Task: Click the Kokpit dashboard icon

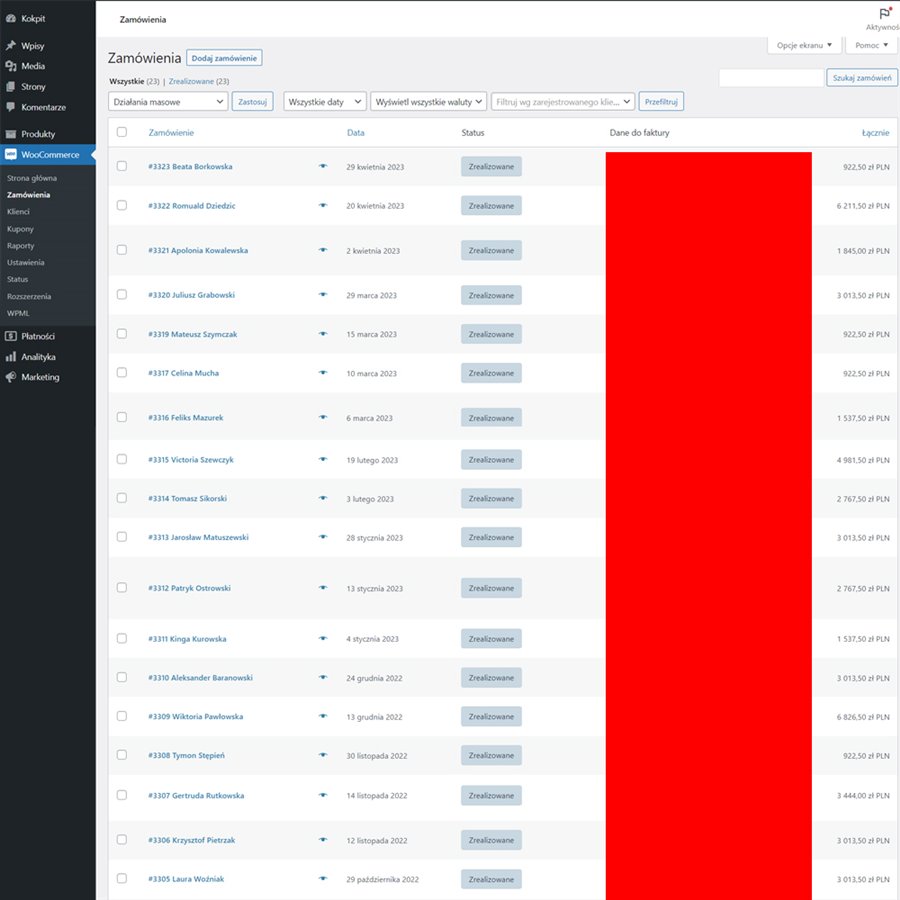Action: (x=11, y=18)
